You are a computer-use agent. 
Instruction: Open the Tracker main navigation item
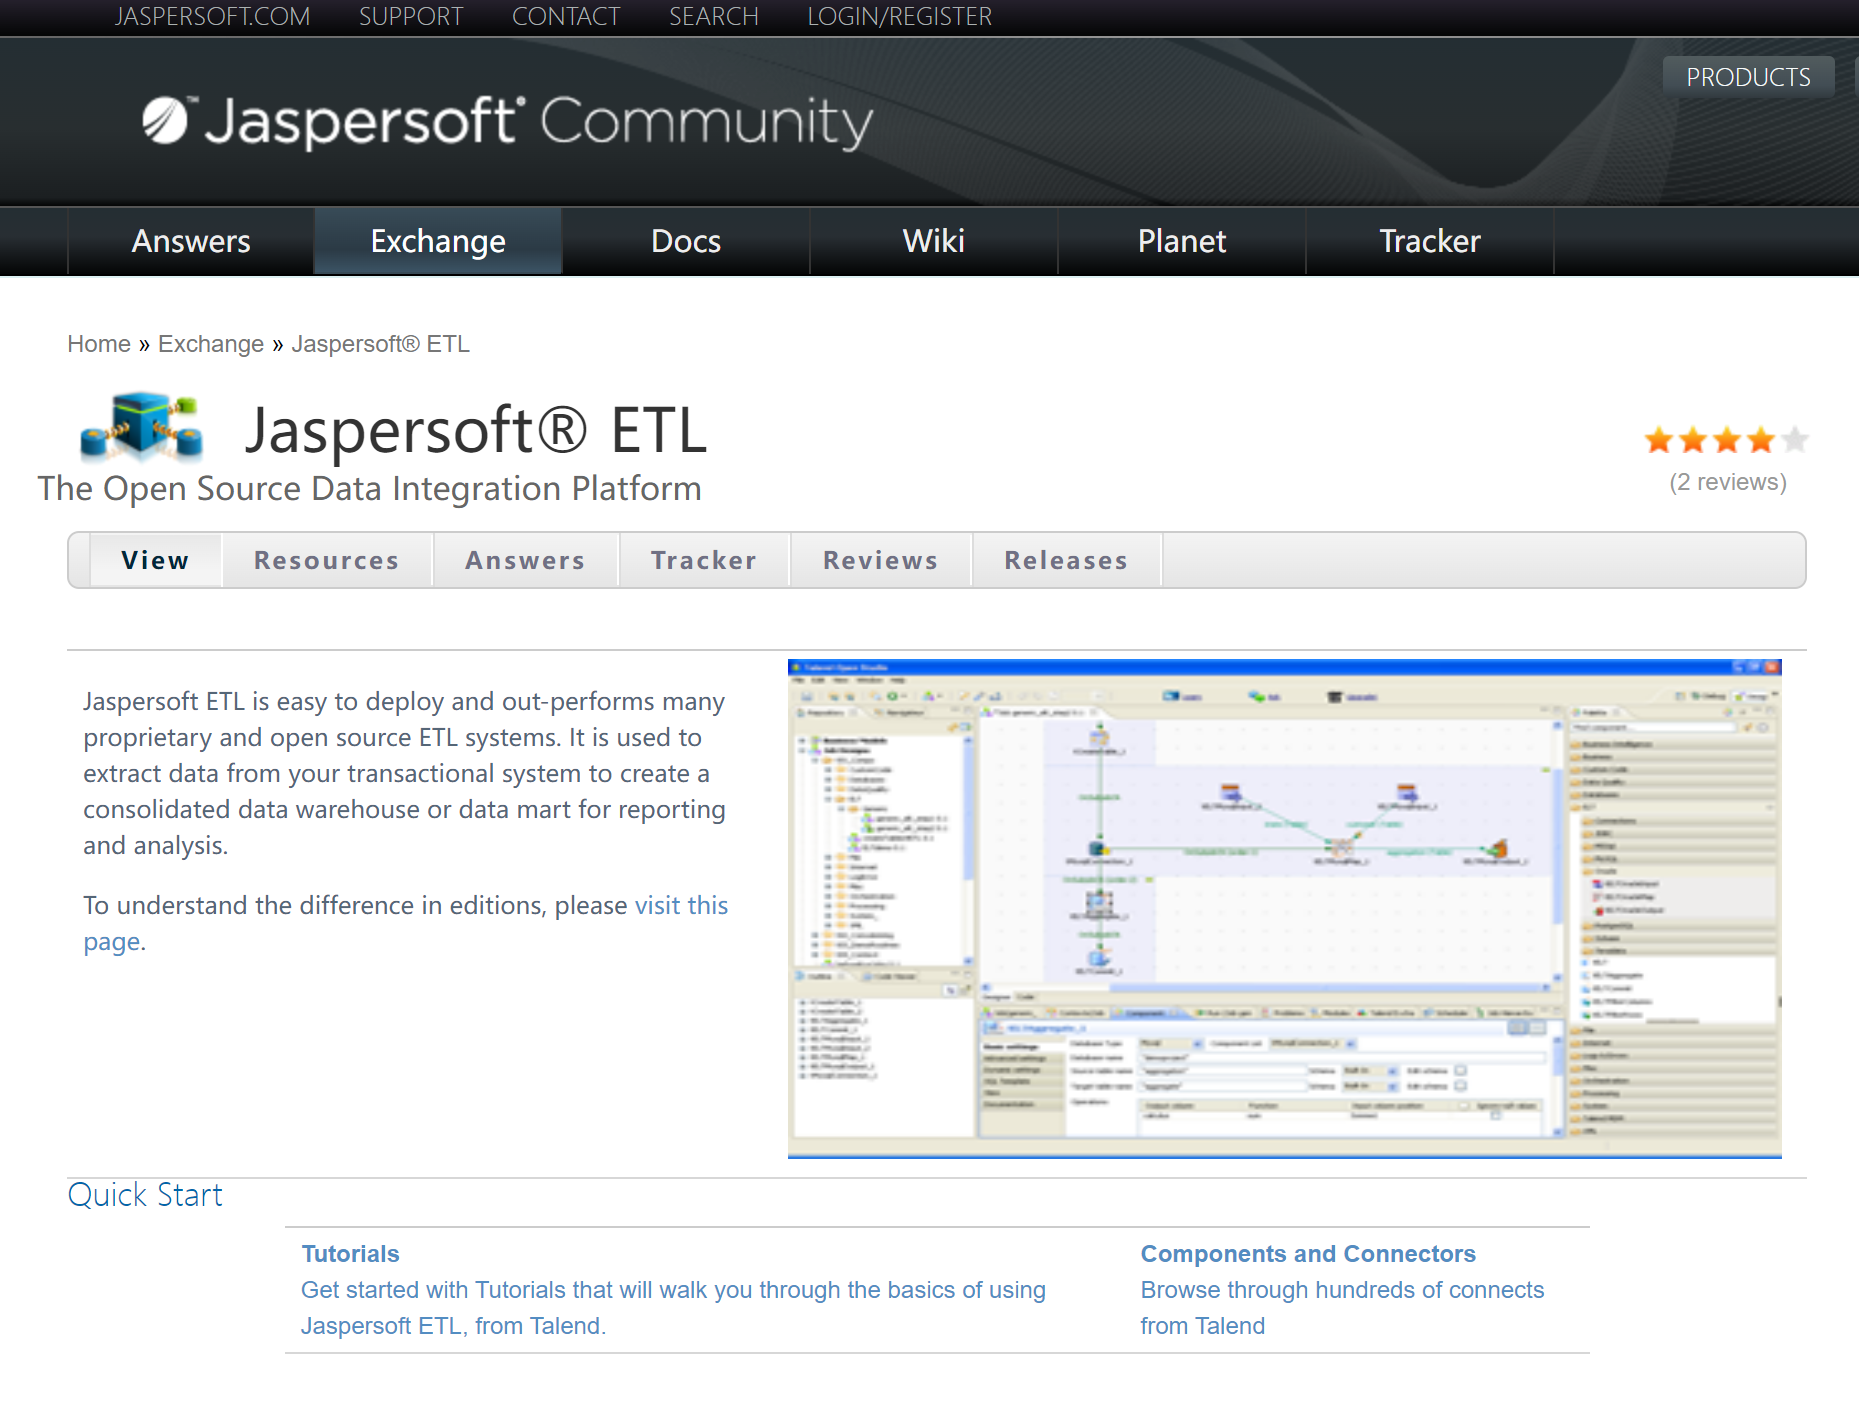click(x=1430, y=241)
